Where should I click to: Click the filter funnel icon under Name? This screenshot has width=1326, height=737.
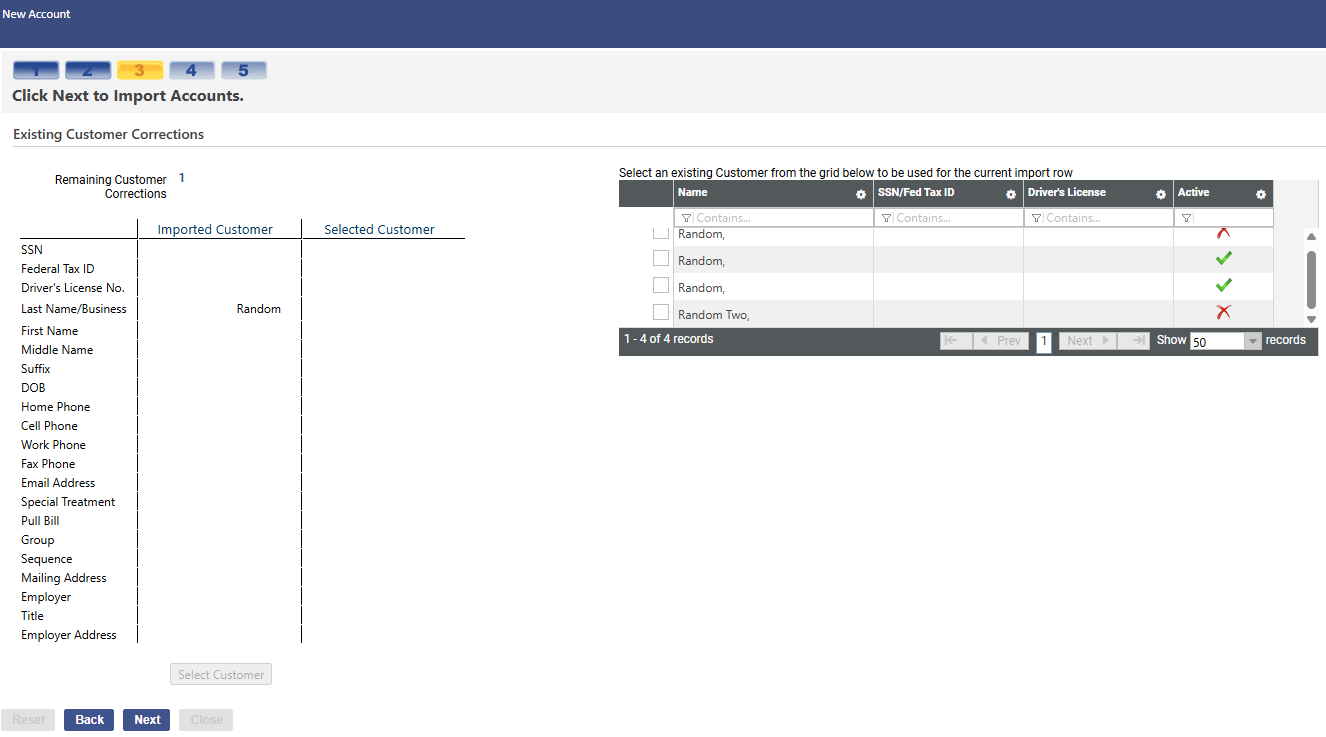pyautogui.click(x=686, y=218)
